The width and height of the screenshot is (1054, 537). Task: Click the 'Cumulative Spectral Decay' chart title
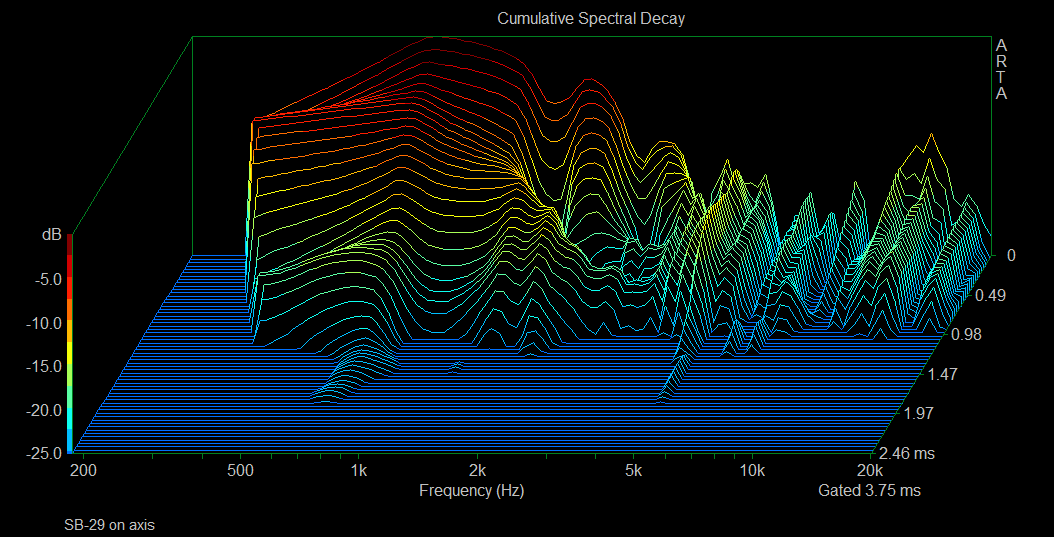[591, 19]
